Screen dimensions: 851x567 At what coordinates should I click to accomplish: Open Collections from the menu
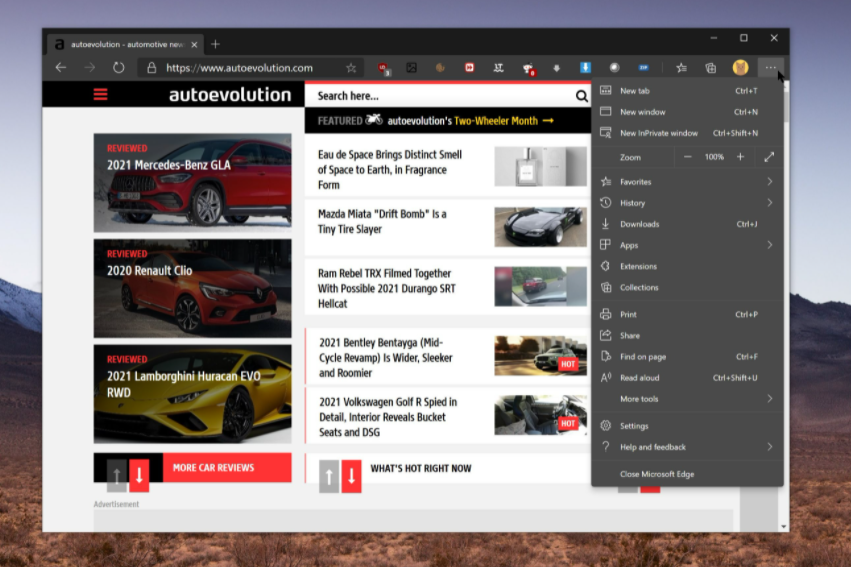click(687, 288)
